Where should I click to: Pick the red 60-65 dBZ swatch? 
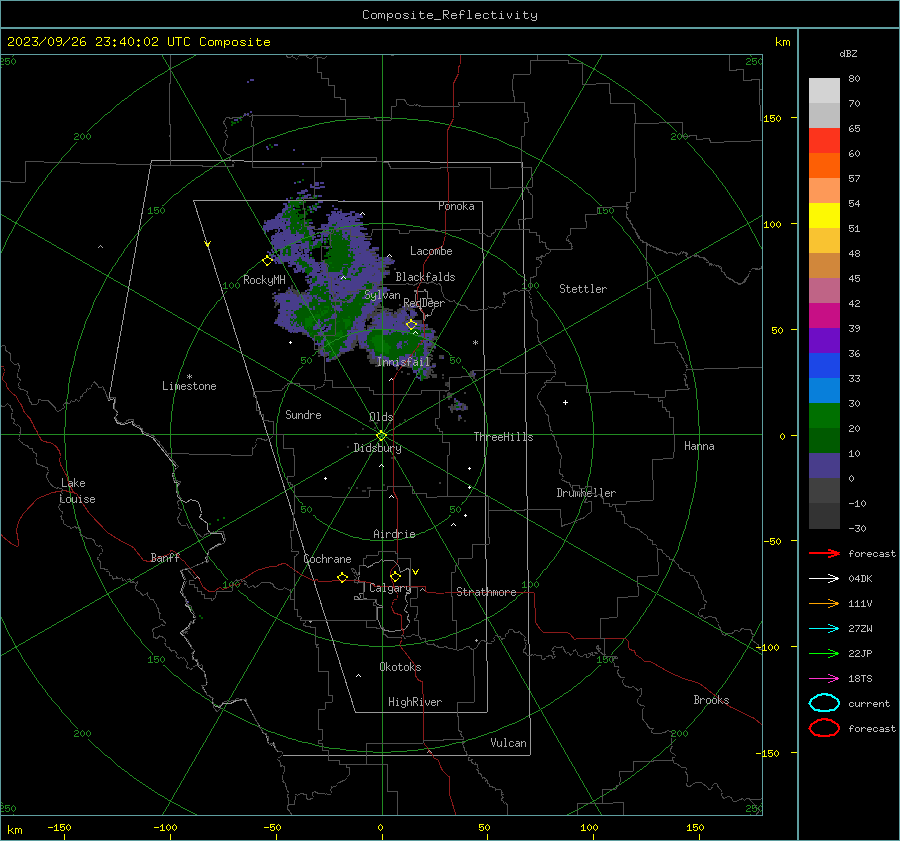point(824,141)
